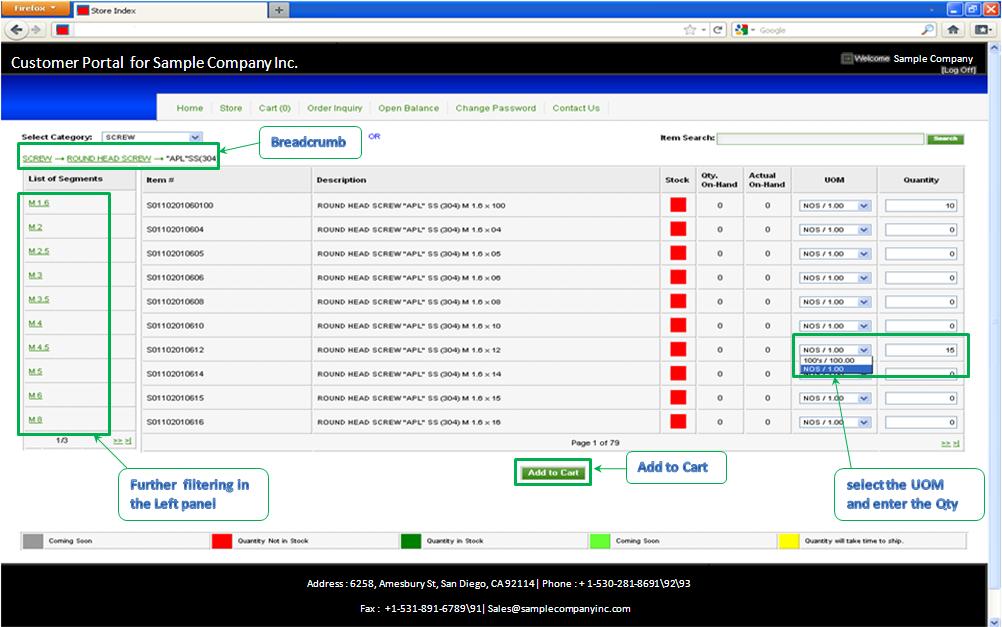Viewport: 1002px width, 627px height.
Task: Click the Page 1 of 79 text
Action: 595,443
